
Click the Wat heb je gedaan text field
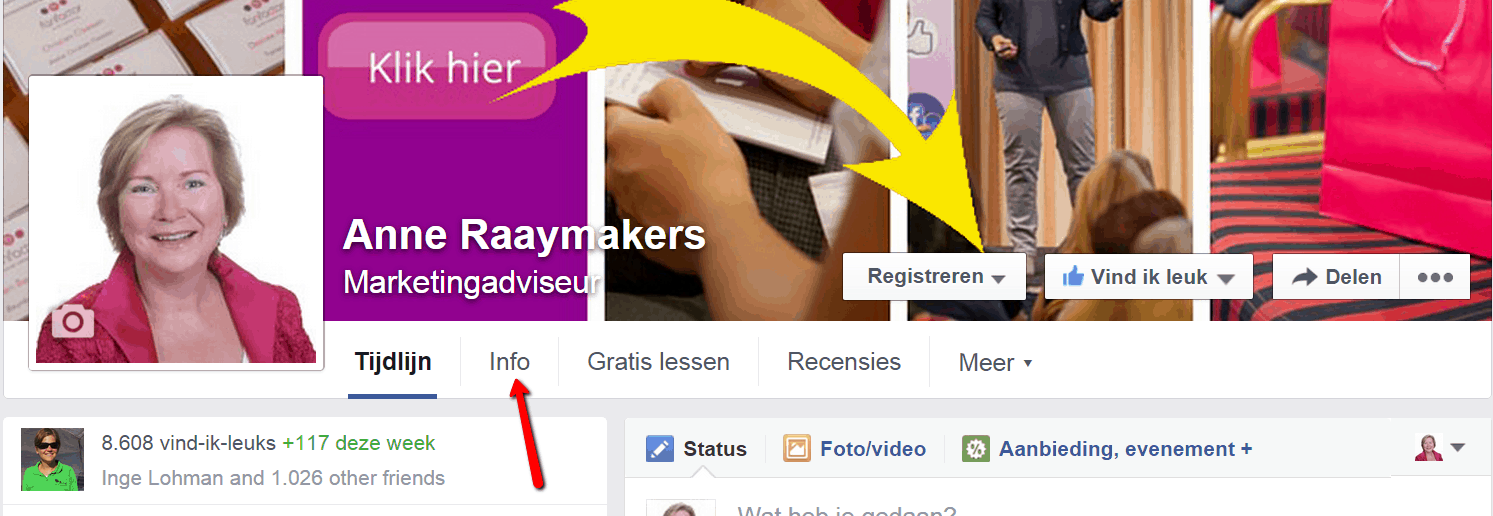click(1050, 510)
